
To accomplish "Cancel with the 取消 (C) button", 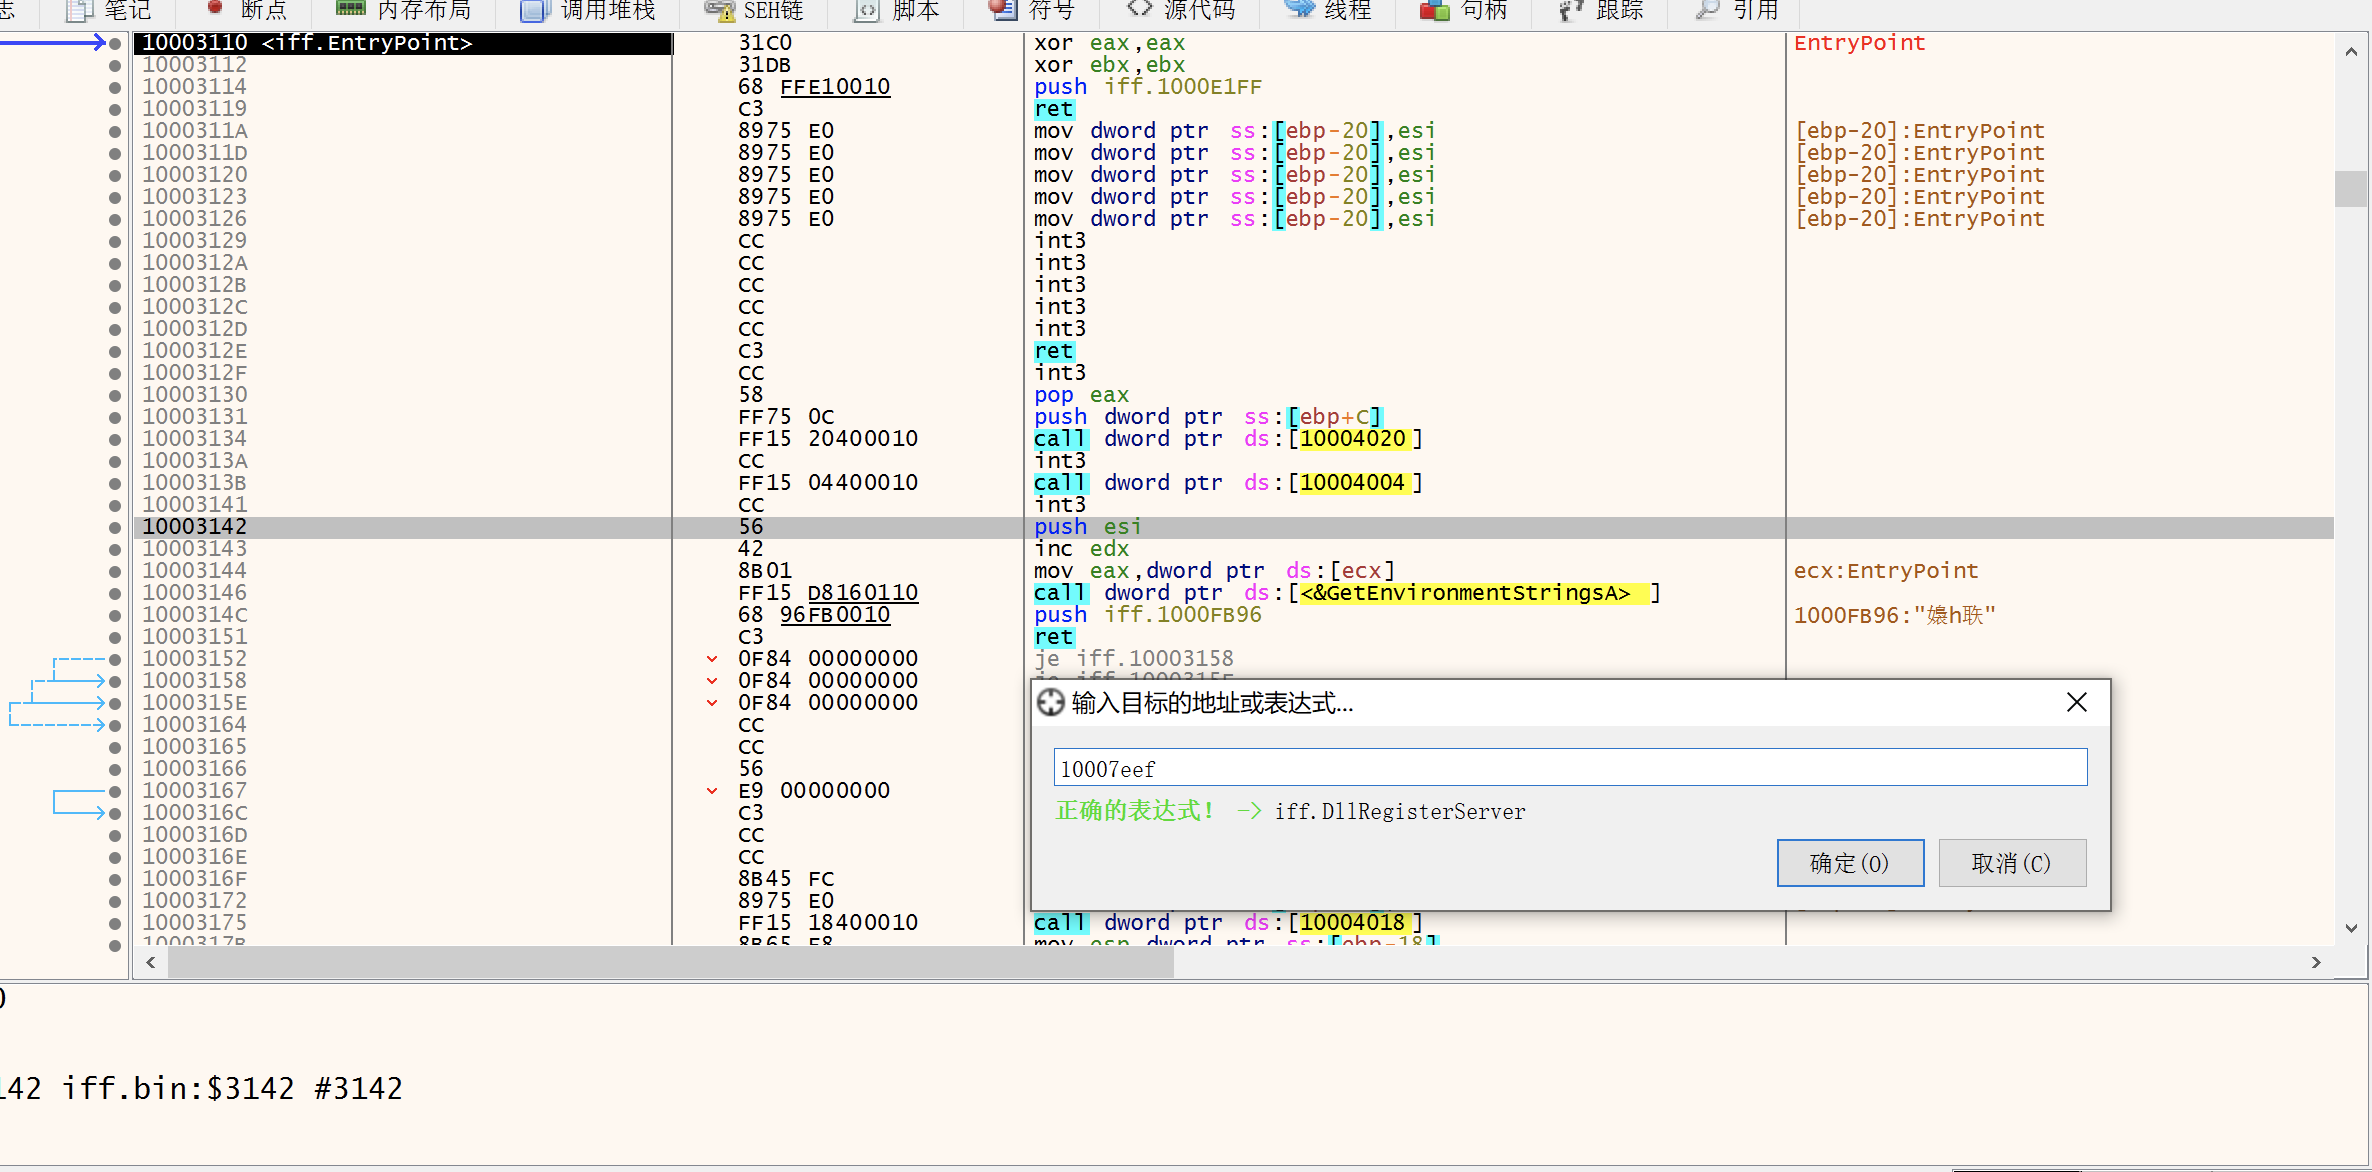I will click(2012, 863).
